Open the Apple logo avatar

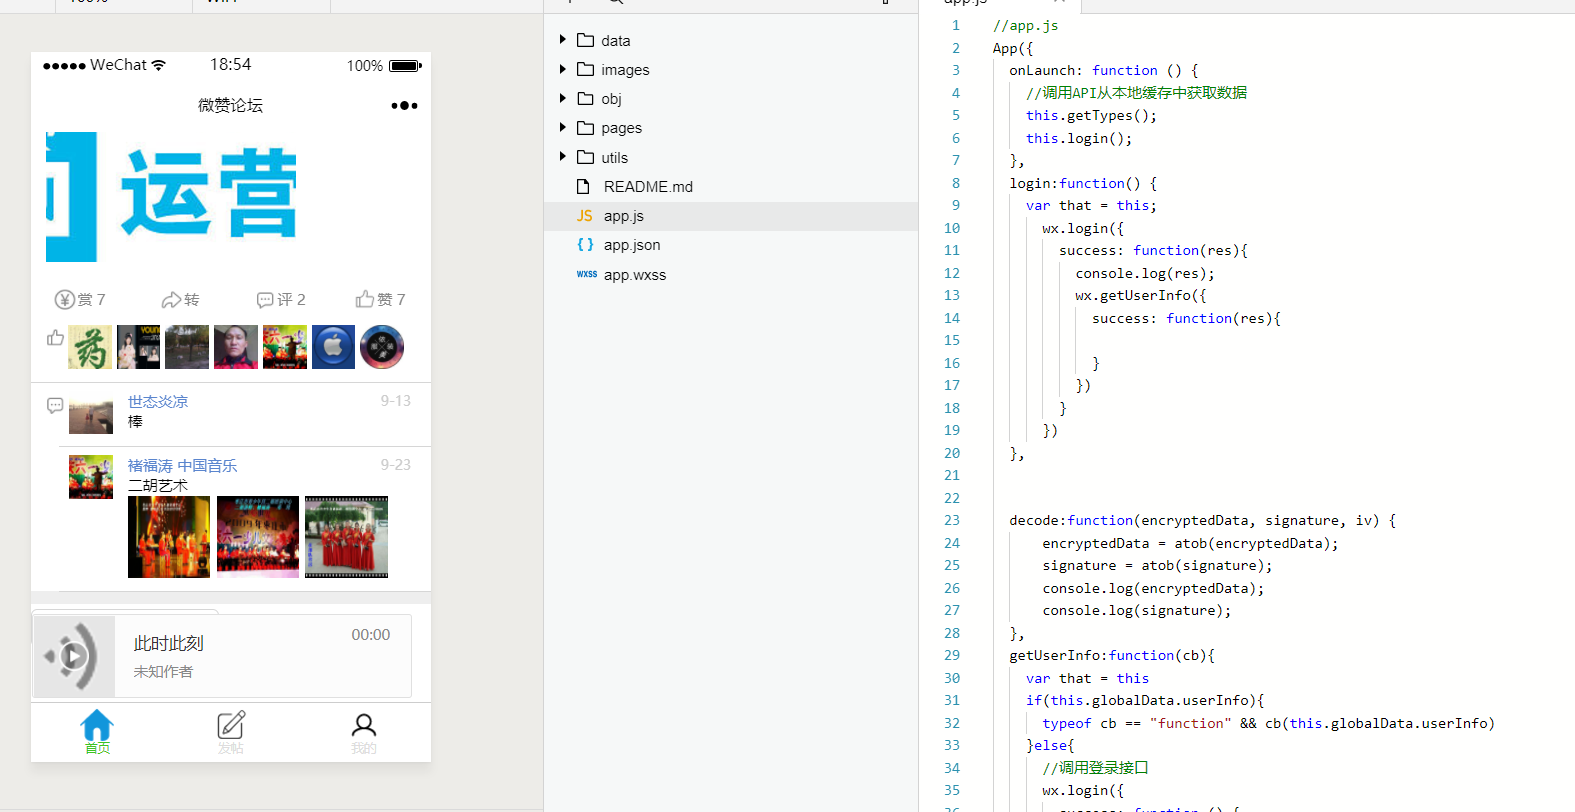(x=333, y=347)
